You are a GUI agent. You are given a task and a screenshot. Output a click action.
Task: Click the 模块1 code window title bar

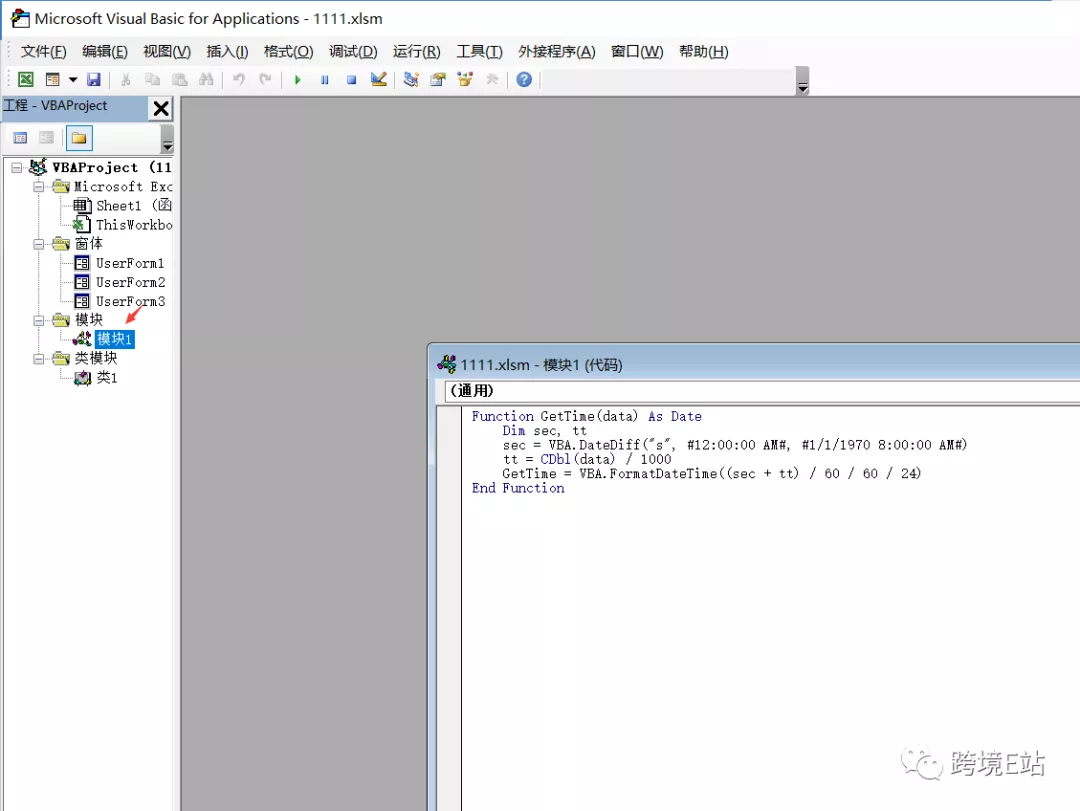[755, 365]
